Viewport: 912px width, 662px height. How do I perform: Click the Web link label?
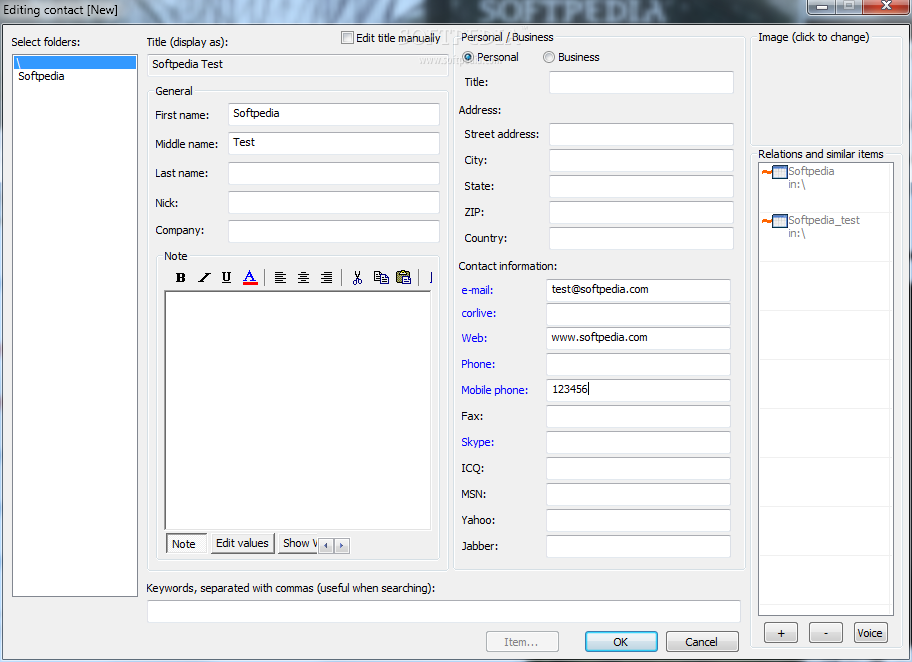474,338
